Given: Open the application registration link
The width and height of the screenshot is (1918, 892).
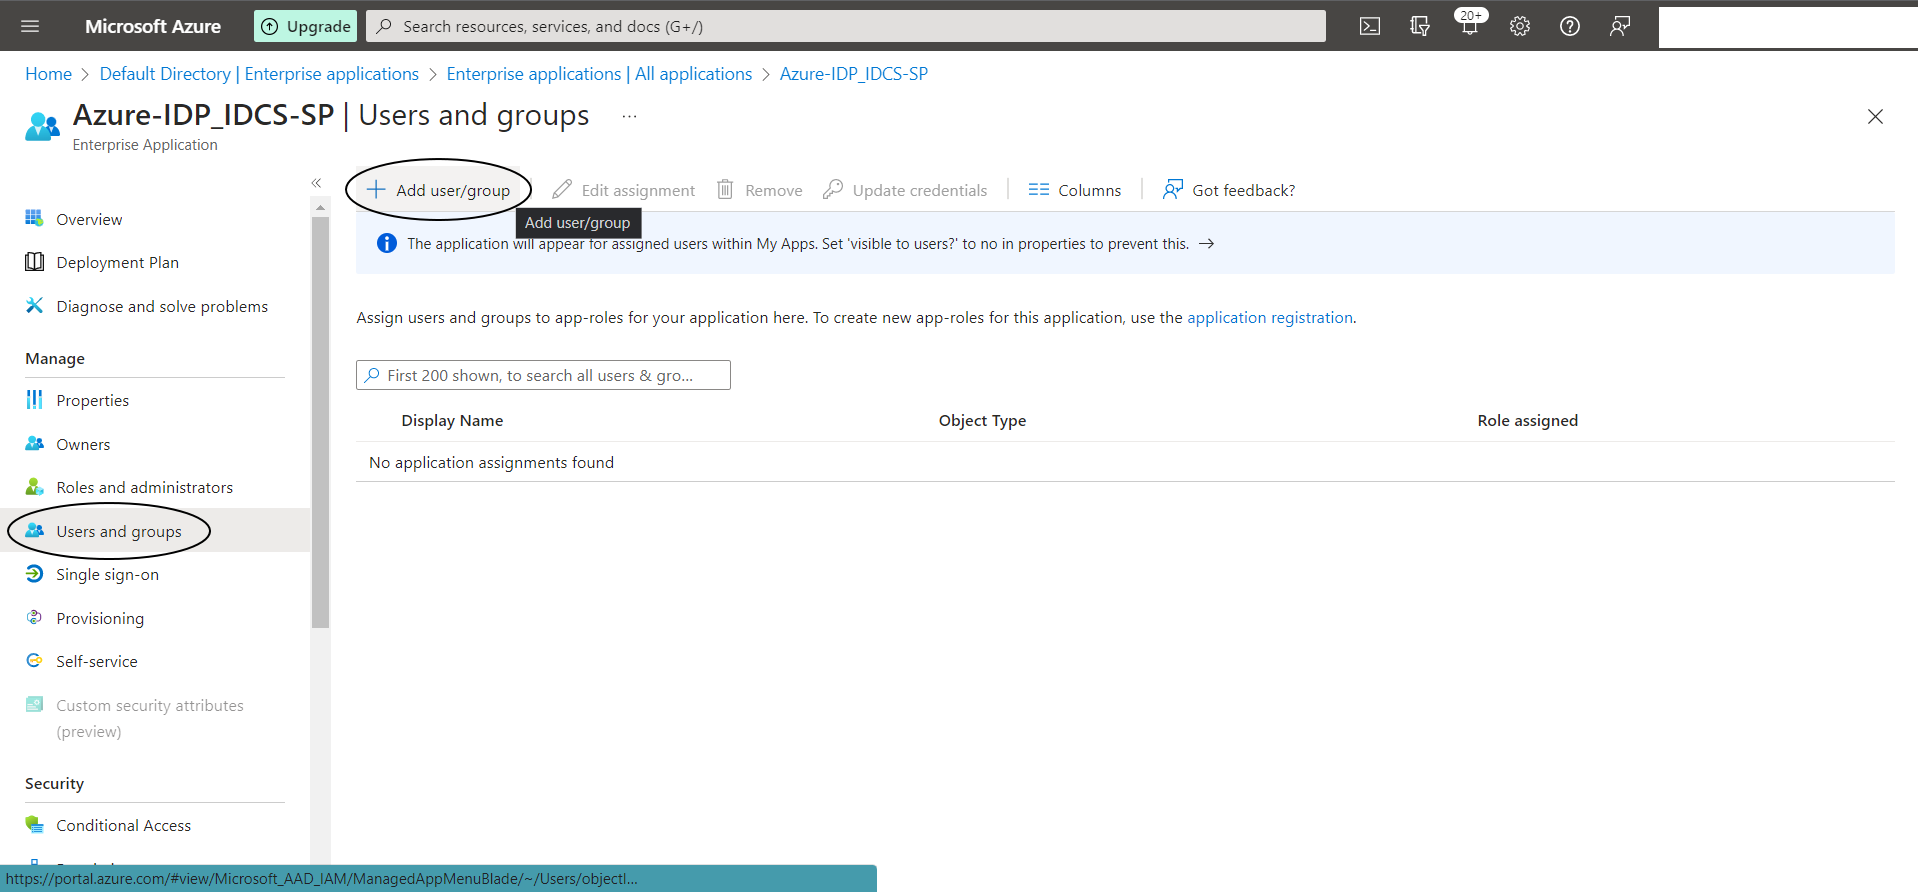Looking at the screenshot, I should pyautogui.click(x=1270, y=318).
